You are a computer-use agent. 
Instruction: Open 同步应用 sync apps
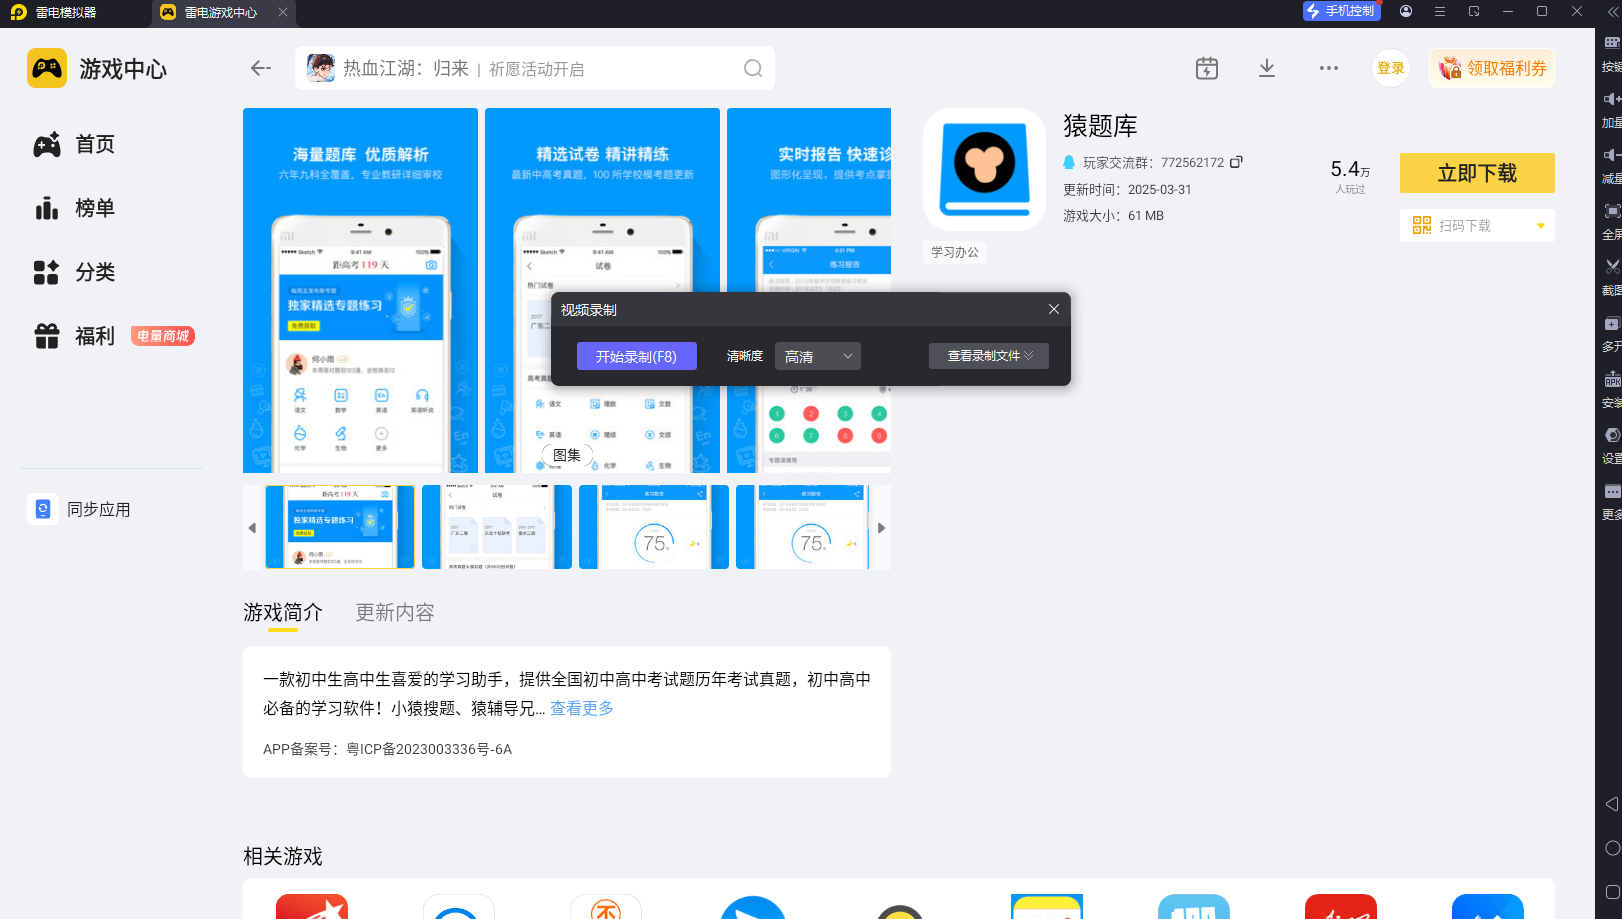(x=80, y=509)
